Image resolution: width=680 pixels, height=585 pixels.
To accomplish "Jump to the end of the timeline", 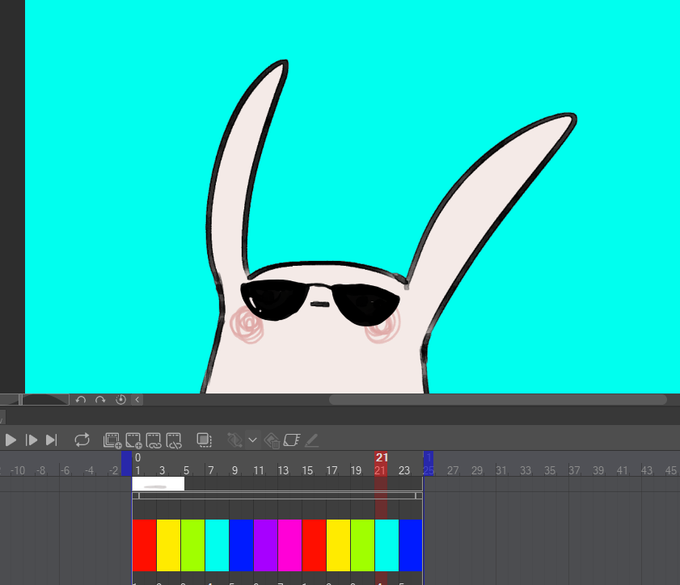I will click(51, 439).
